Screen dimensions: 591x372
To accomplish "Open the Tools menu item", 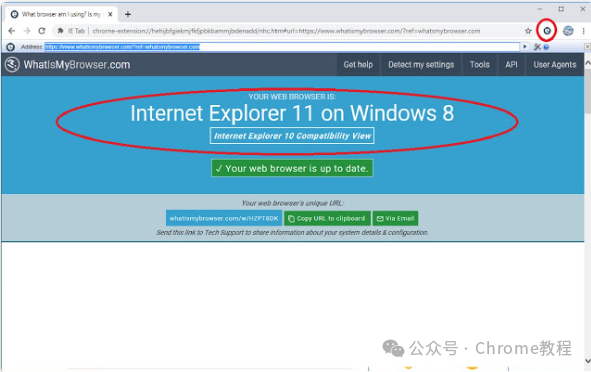I will click(479, 64).
